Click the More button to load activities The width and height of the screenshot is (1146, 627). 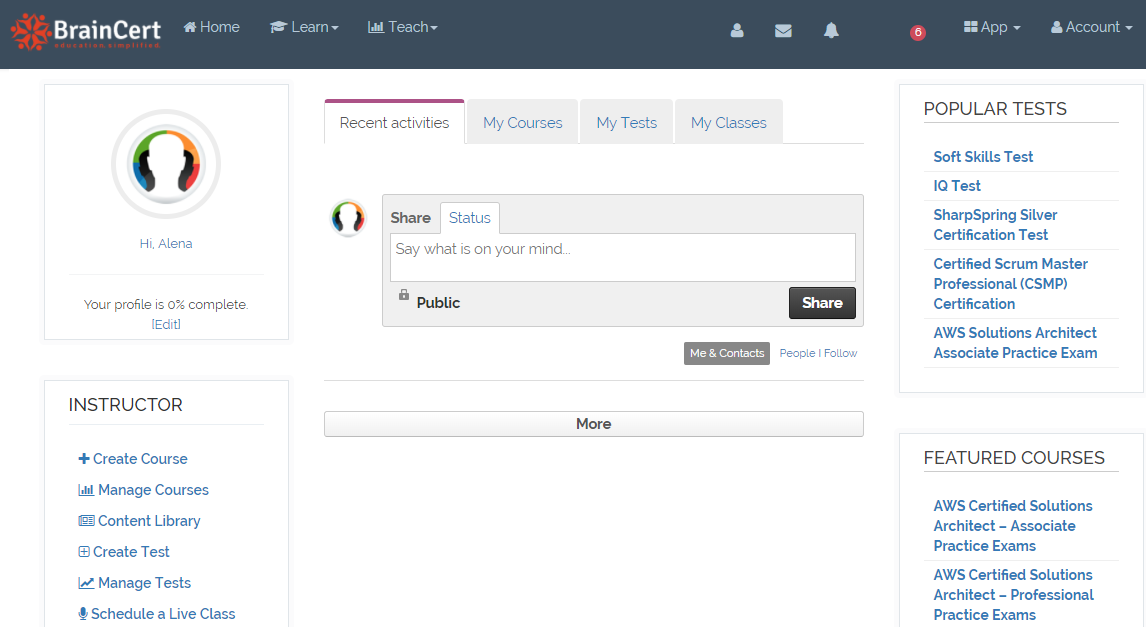click(x=593, y=424)
